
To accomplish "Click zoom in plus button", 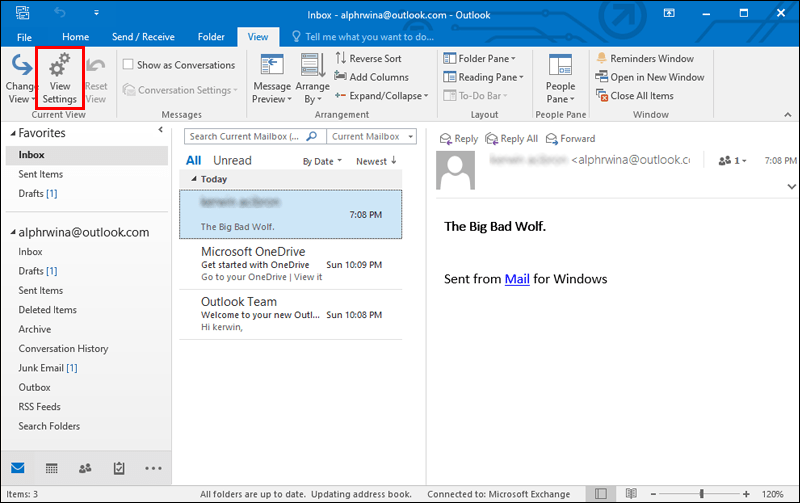I will 746,494.
